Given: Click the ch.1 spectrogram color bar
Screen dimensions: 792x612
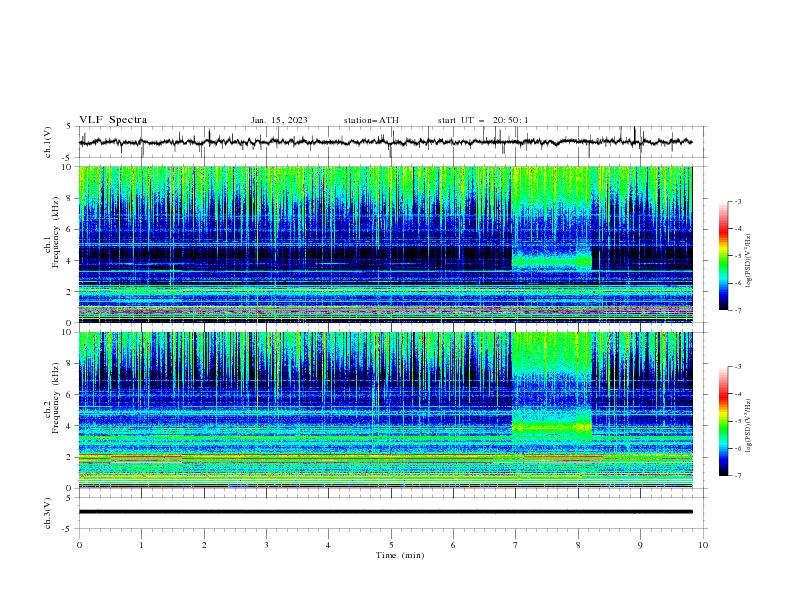Looking at the screenshot, I should coord(723,255).
